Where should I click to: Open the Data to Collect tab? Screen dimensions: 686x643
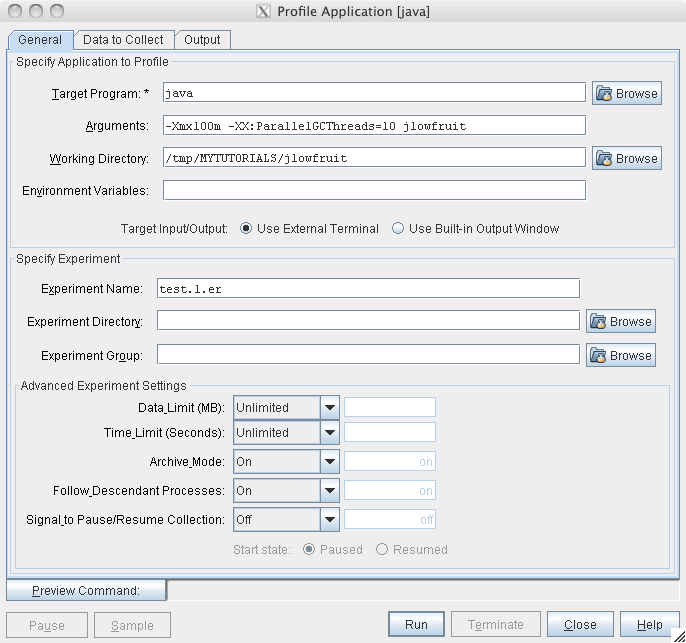123,40
